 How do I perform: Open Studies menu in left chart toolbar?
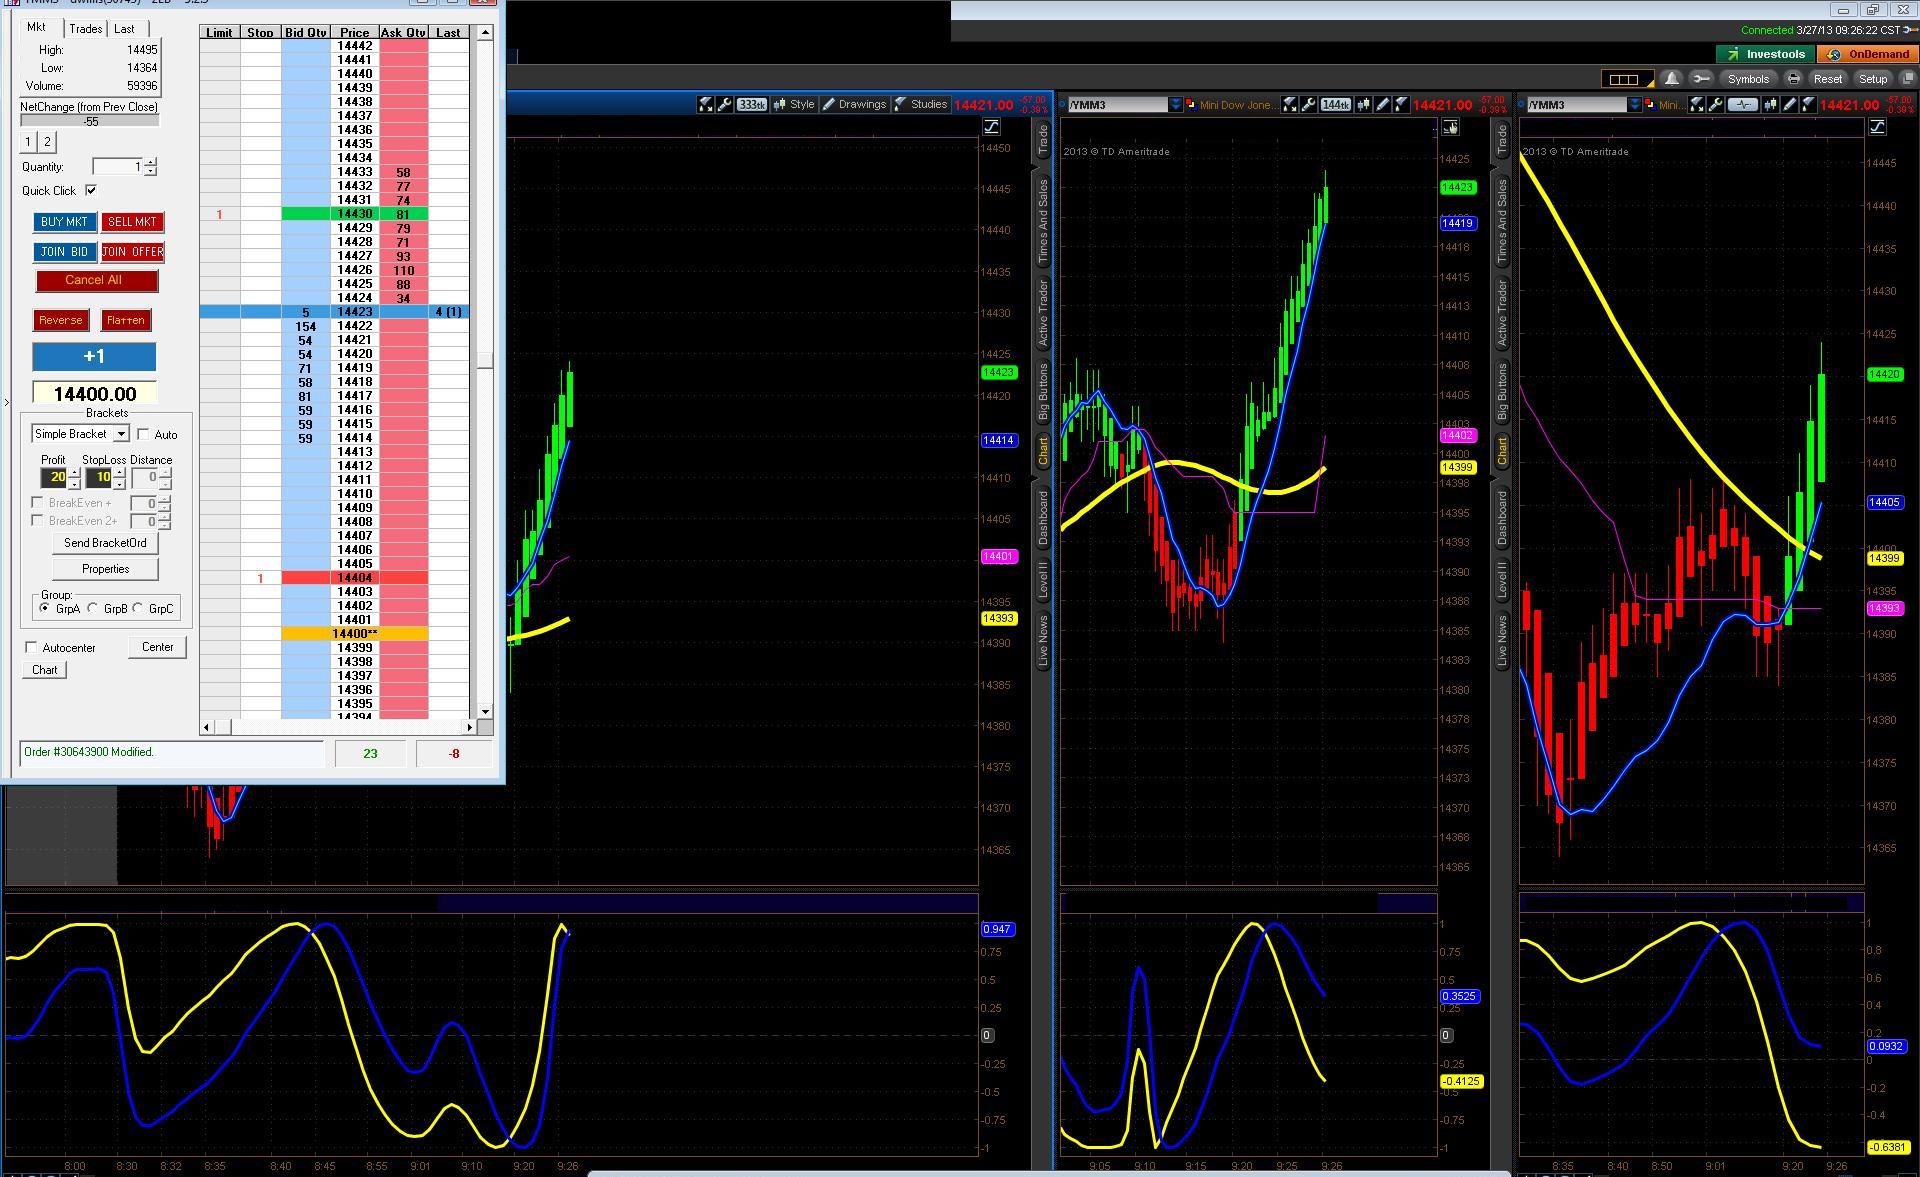click(x=921, y=104)
